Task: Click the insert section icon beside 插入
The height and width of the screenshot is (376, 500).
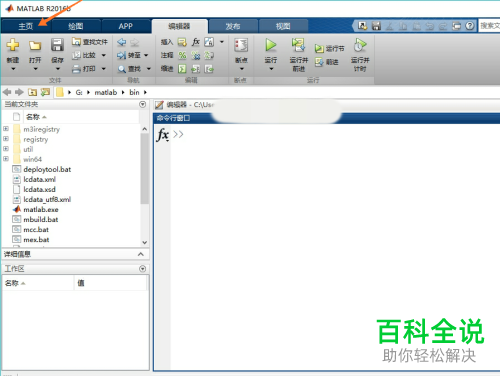Action: pyautogui.click(x=182, y=42)
